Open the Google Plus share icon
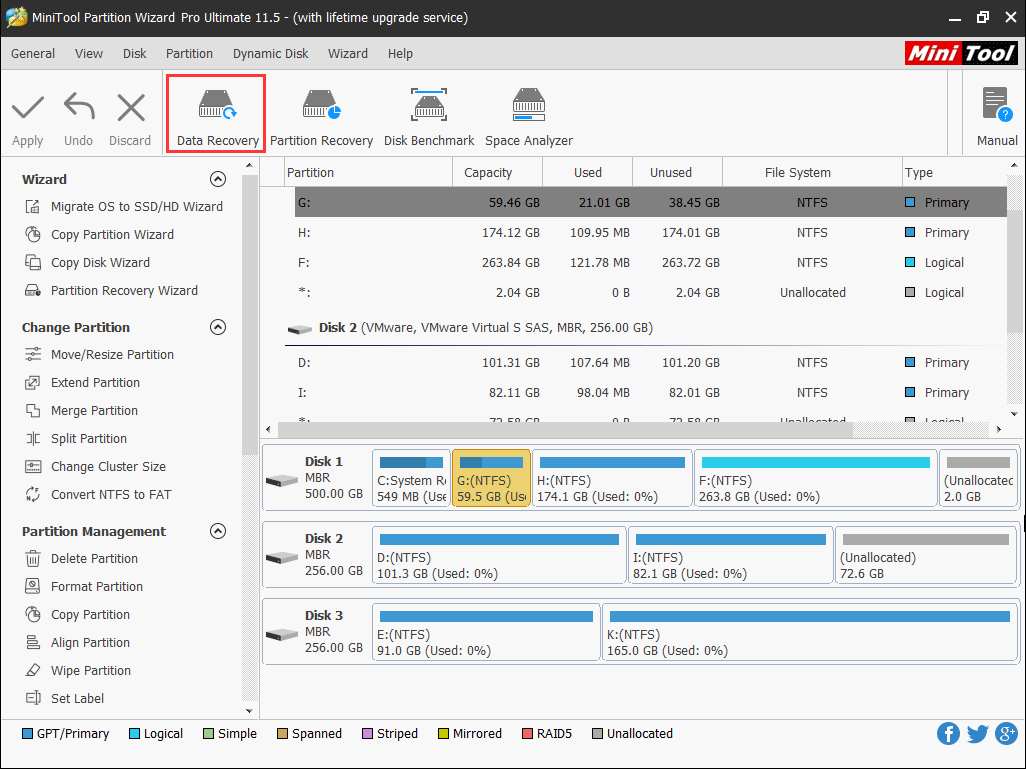 tap(1006, 734)
